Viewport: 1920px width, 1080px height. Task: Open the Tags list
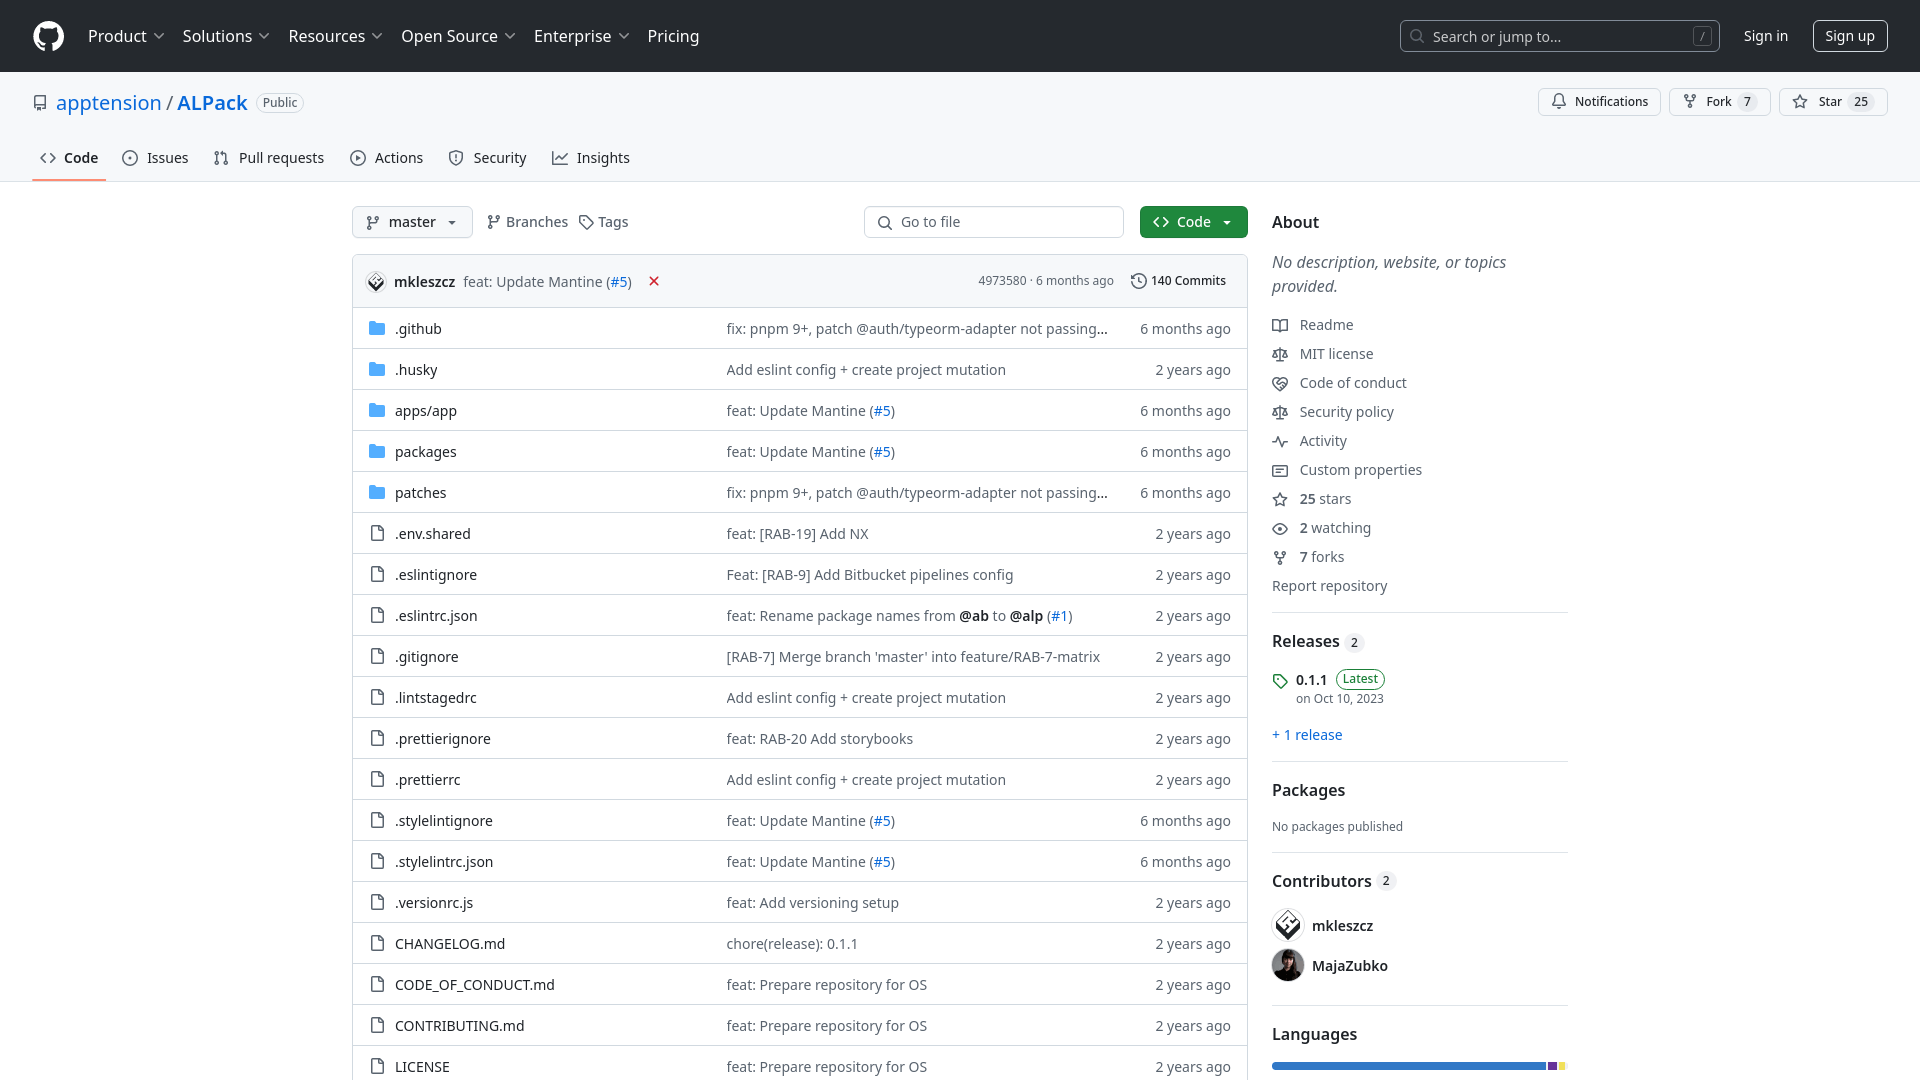click(603, 222)
